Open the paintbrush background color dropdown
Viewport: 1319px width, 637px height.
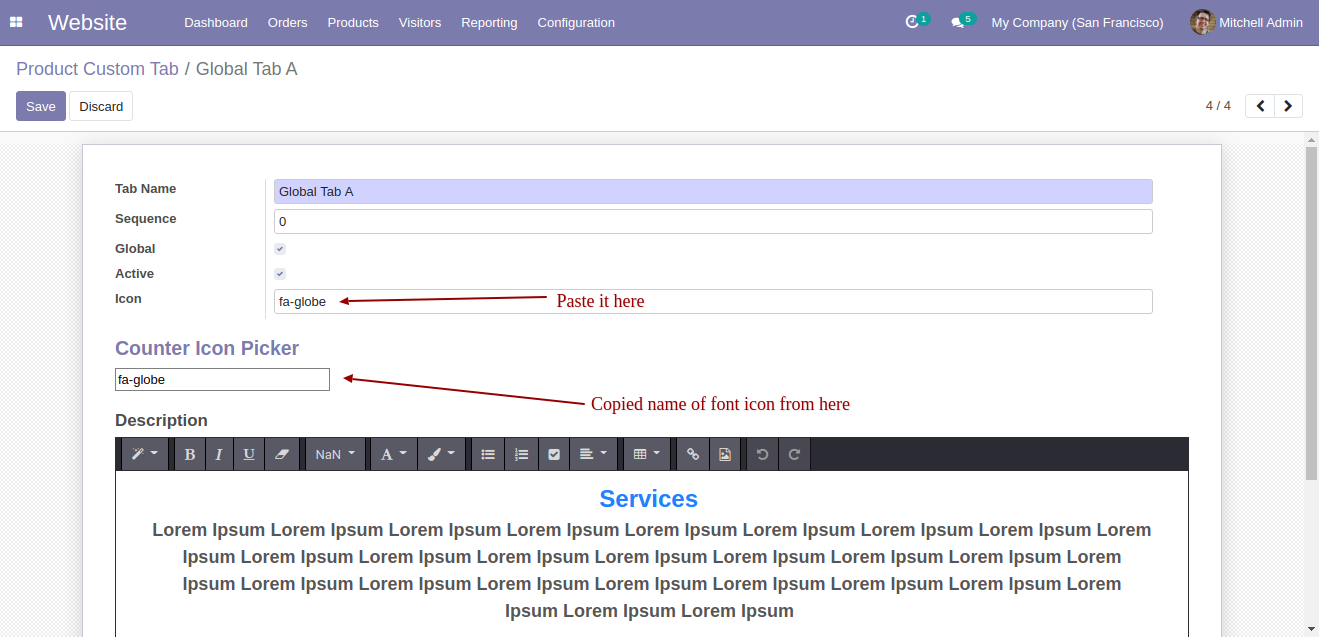tap(440, 454)
